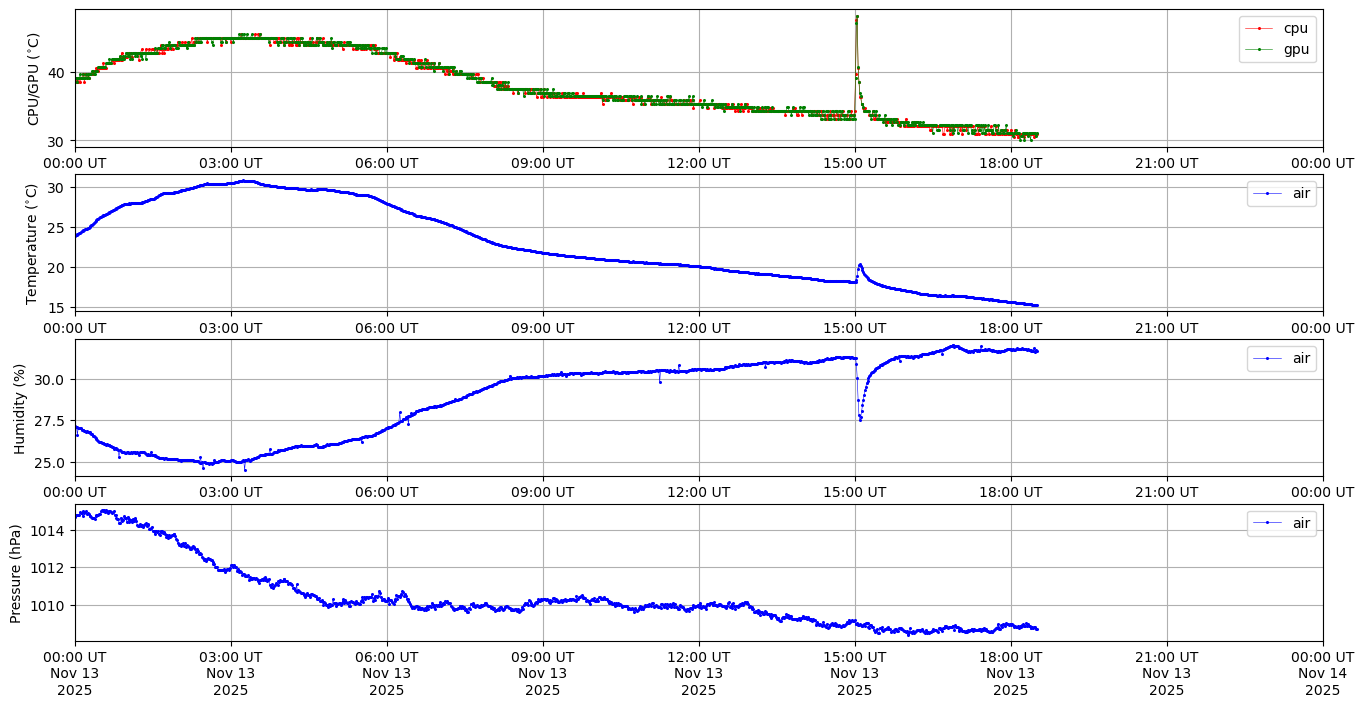Click the air temperature peak near 03:00 UT
Viewport: 1364px width, 707px height.
click(x=243, y=181)
